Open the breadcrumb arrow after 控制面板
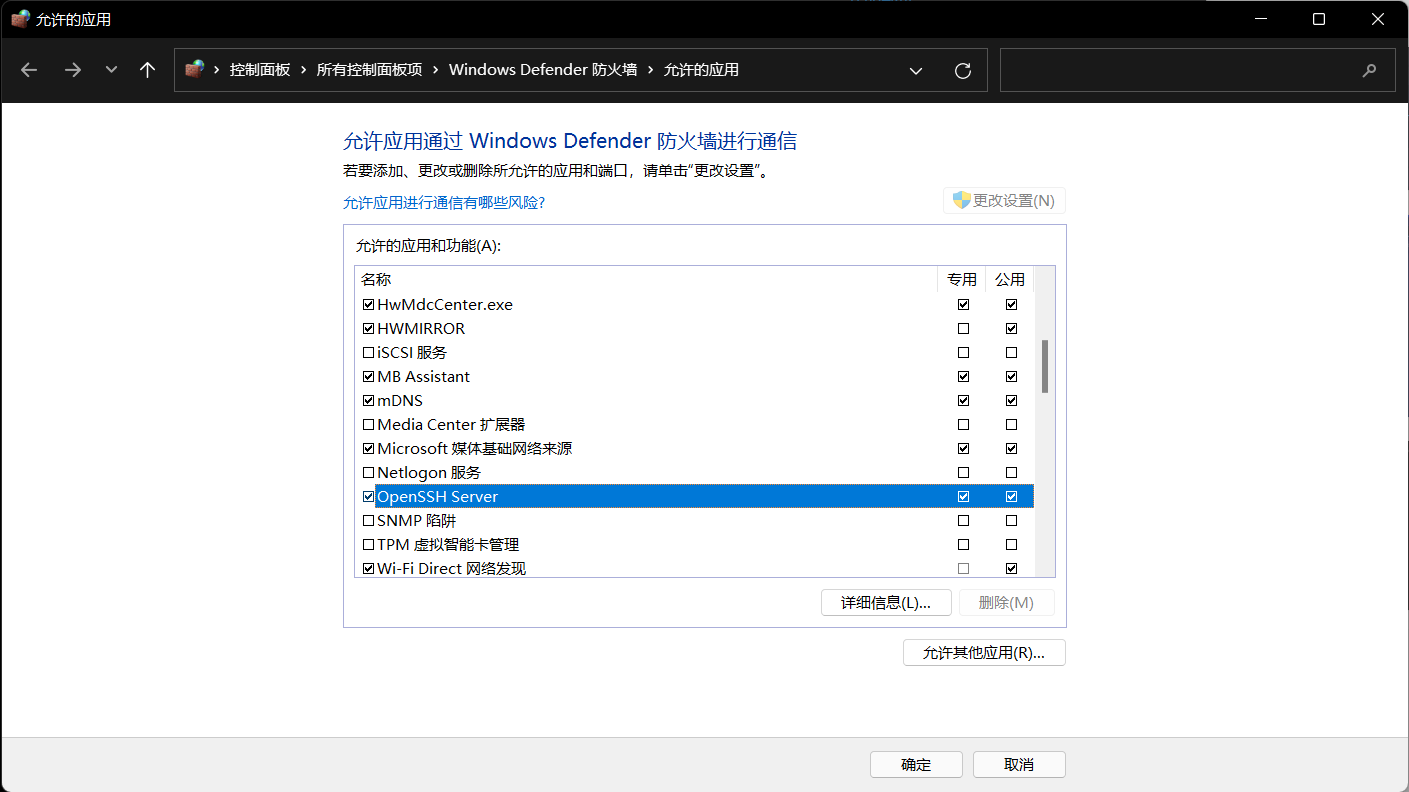The width and height of the screenshot is (1409, 792). (303, 70)
